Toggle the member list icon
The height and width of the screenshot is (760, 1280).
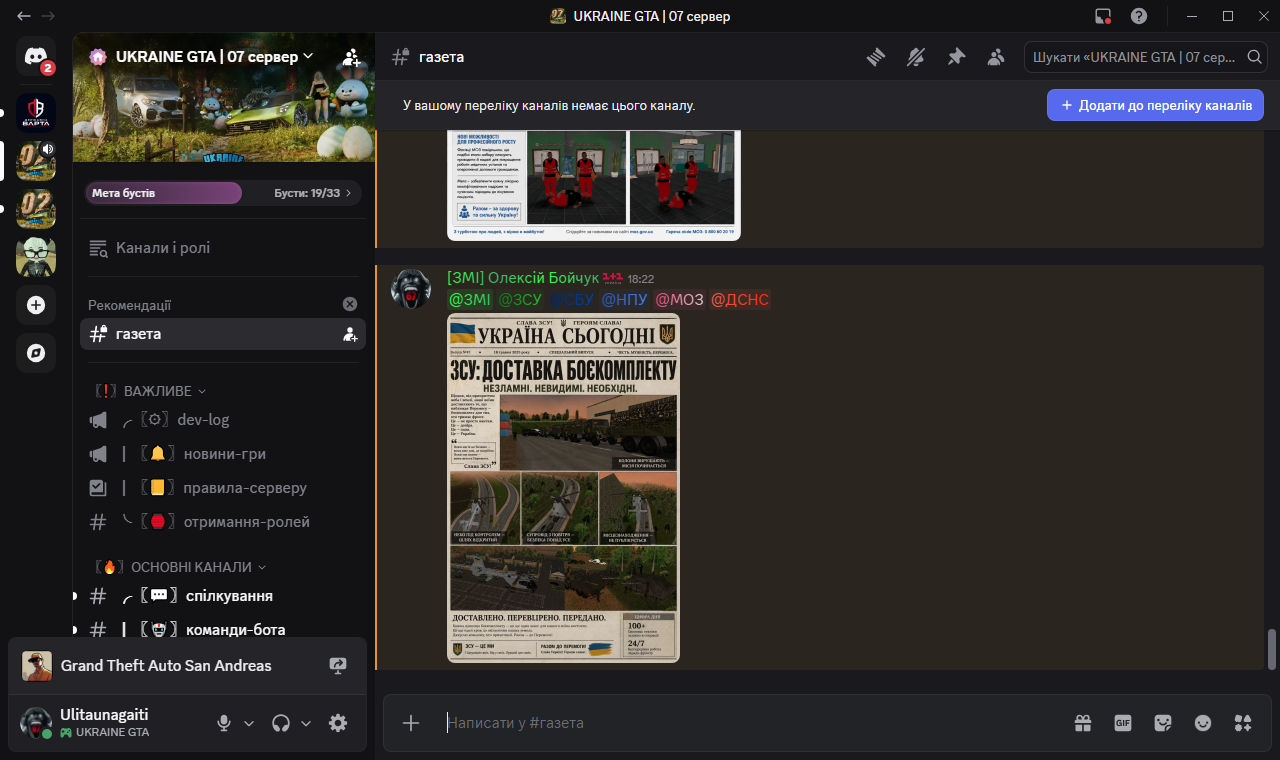996,57
